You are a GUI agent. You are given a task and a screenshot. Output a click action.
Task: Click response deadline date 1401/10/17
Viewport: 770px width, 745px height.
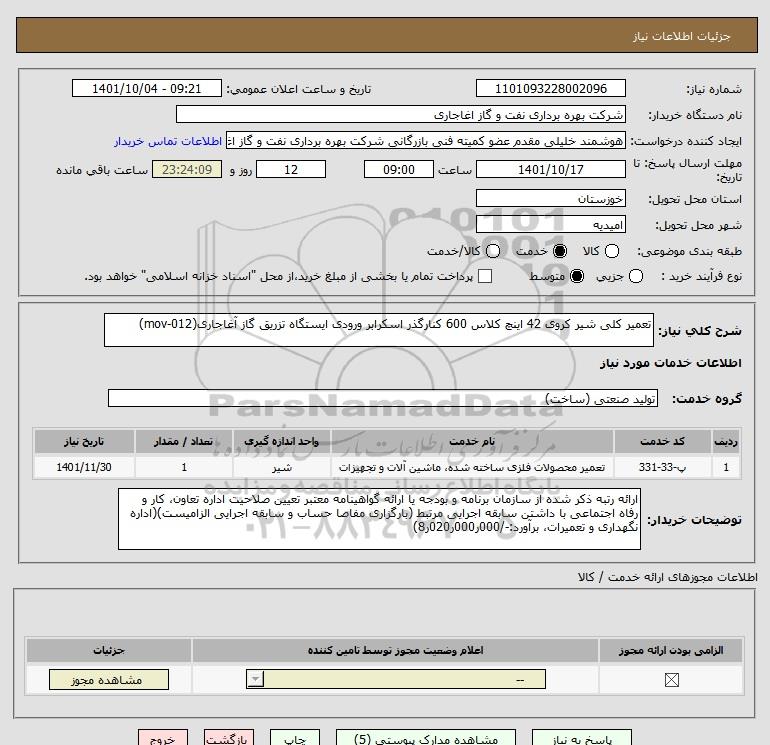(x=550, y=169)
